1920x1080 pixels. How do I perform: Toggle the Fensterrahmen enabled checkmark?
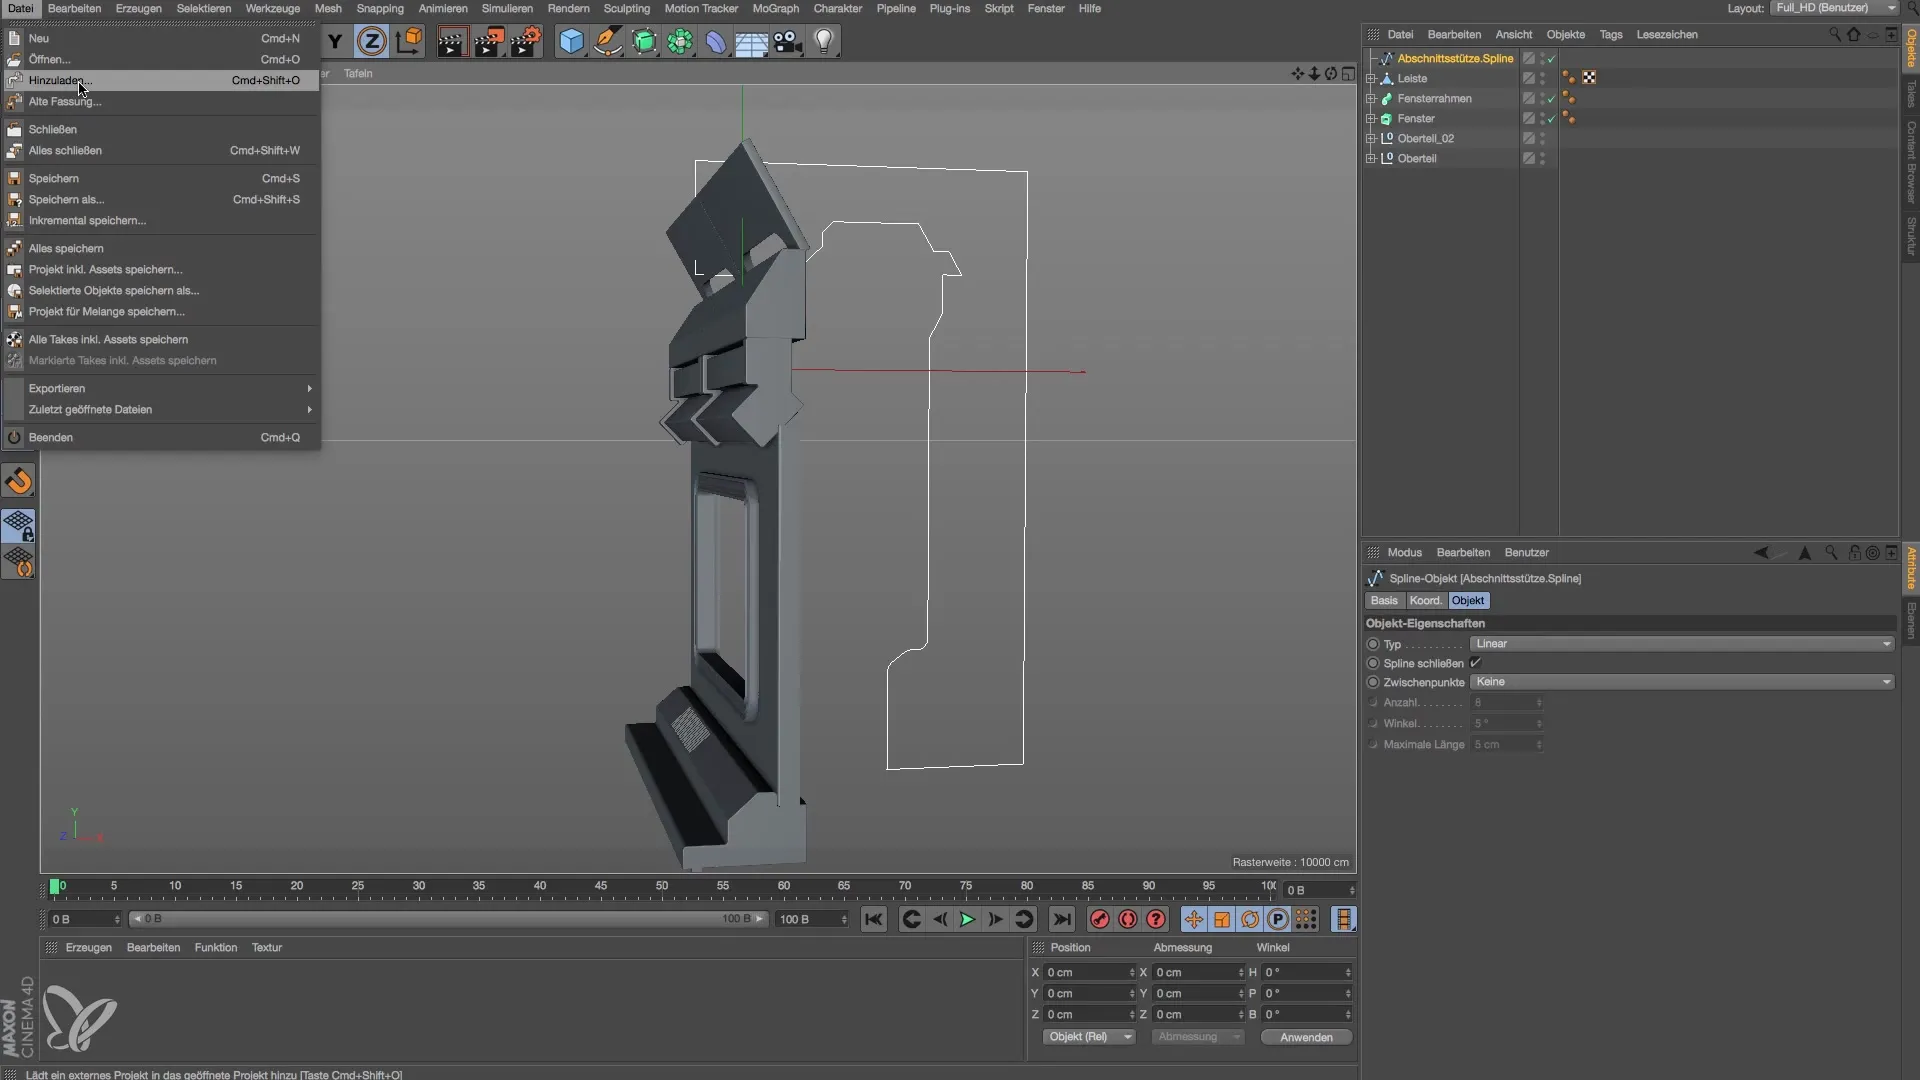pos(1551,99)
